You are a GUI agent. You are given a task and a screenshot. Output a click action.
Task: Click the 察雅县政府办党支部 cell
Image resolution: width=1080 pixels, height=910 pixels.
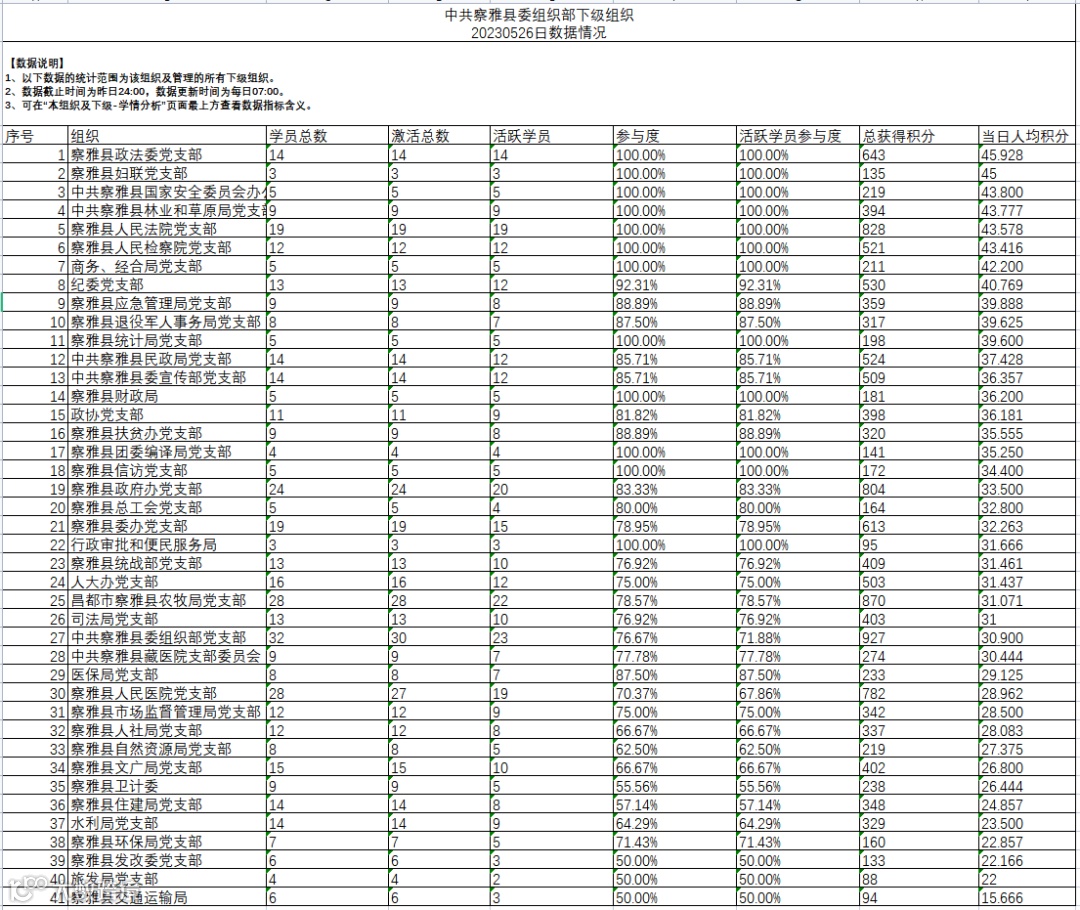tap(167, 489)
